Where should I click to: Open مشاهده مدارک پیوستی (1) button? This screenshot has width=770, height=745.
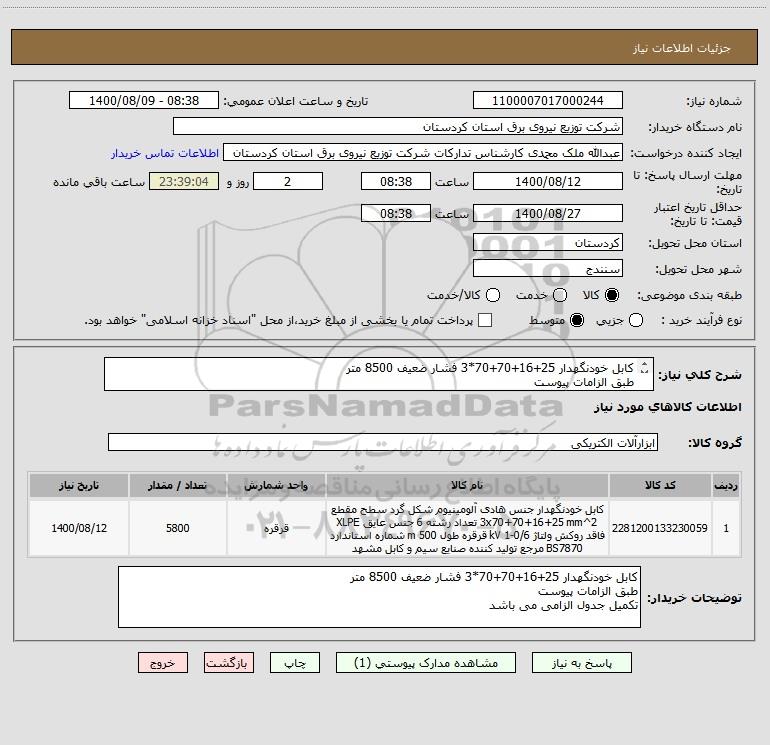426,663
